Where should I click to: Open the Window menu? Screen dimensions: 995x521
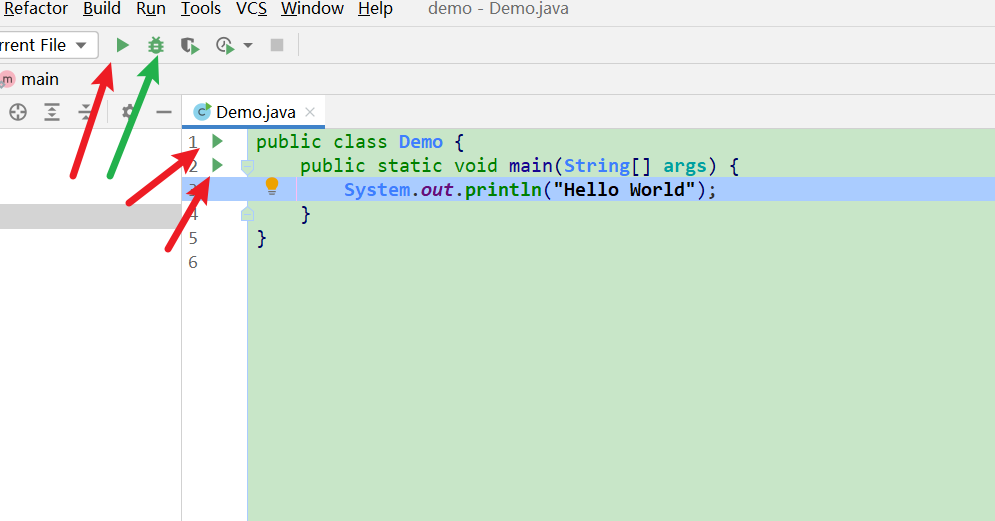pos(312,9)
